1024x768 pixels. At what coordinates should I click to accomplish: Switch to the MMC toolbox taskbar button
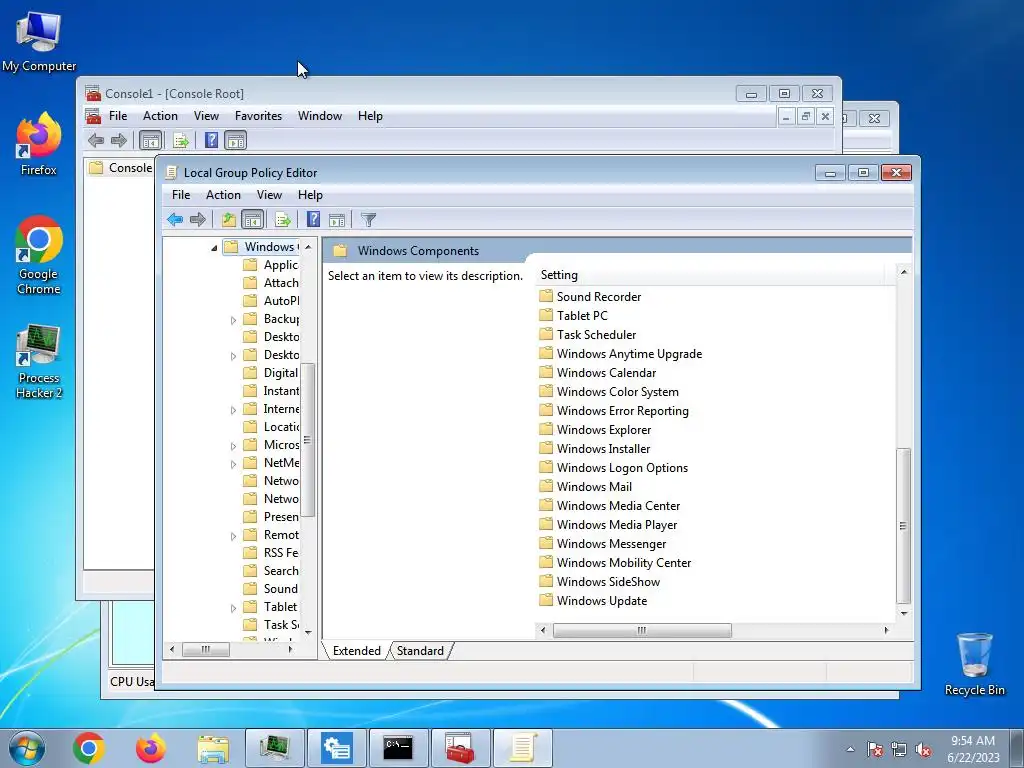460,748
